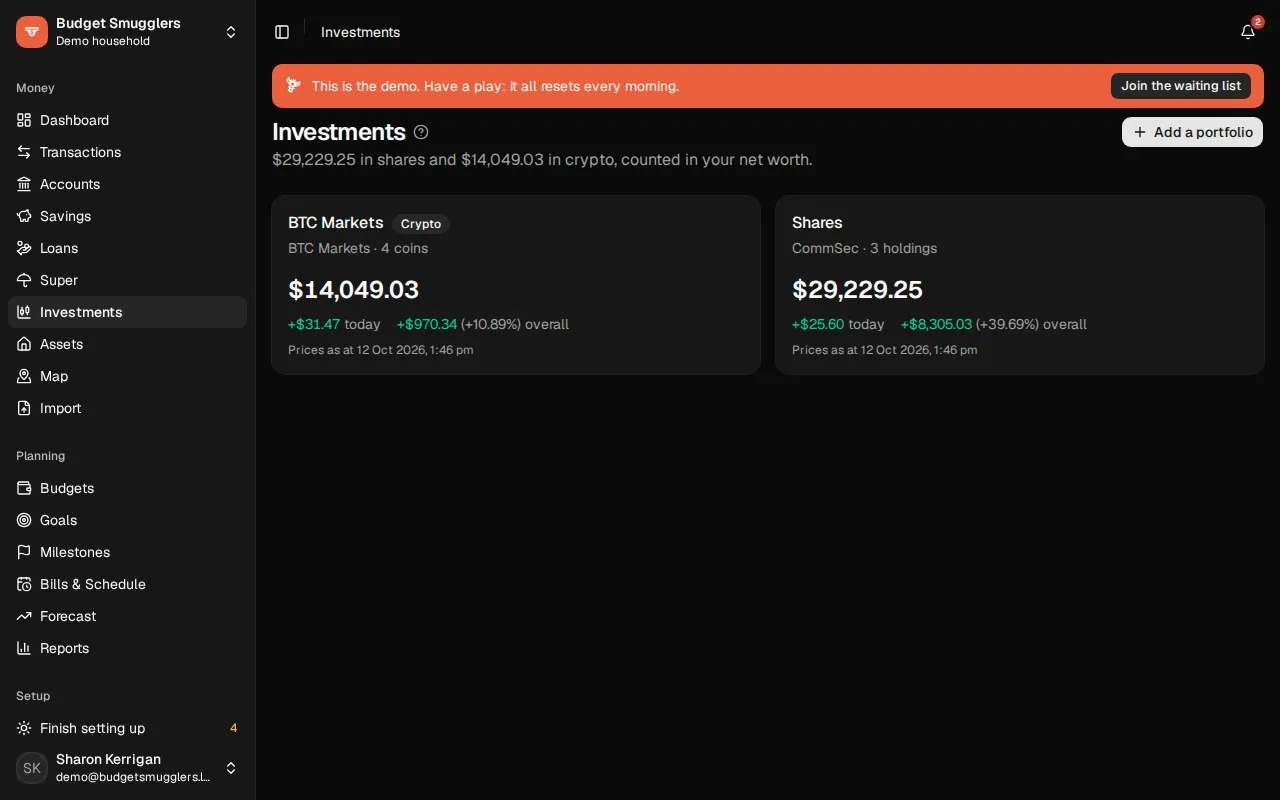Select Investments in the sidebar
Viewport: 1280px width, 800px height.
point(127,312)
